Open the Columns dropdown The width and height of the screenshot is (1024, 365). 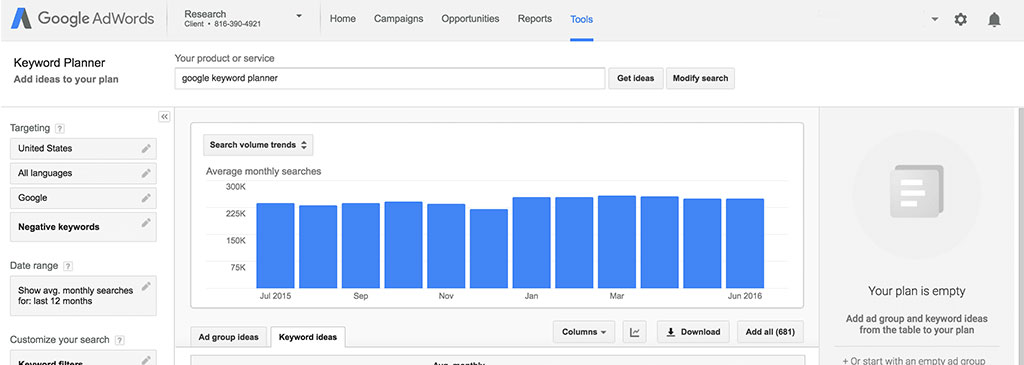pos(584,332)
